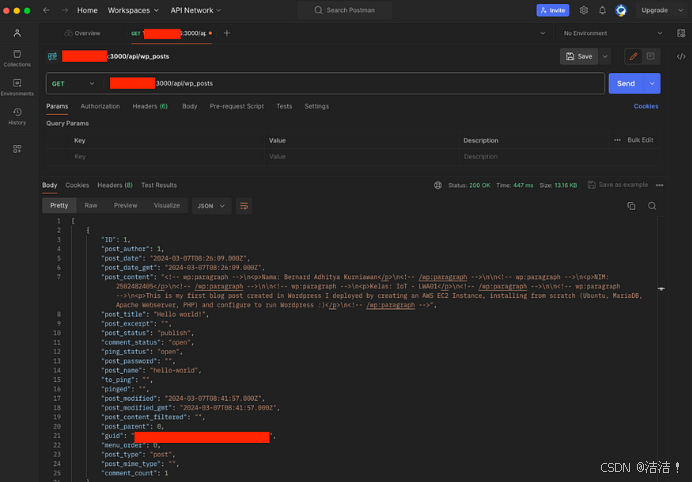Click the Search Postman field
The image size is (692, 482).
tap(344, 10)
